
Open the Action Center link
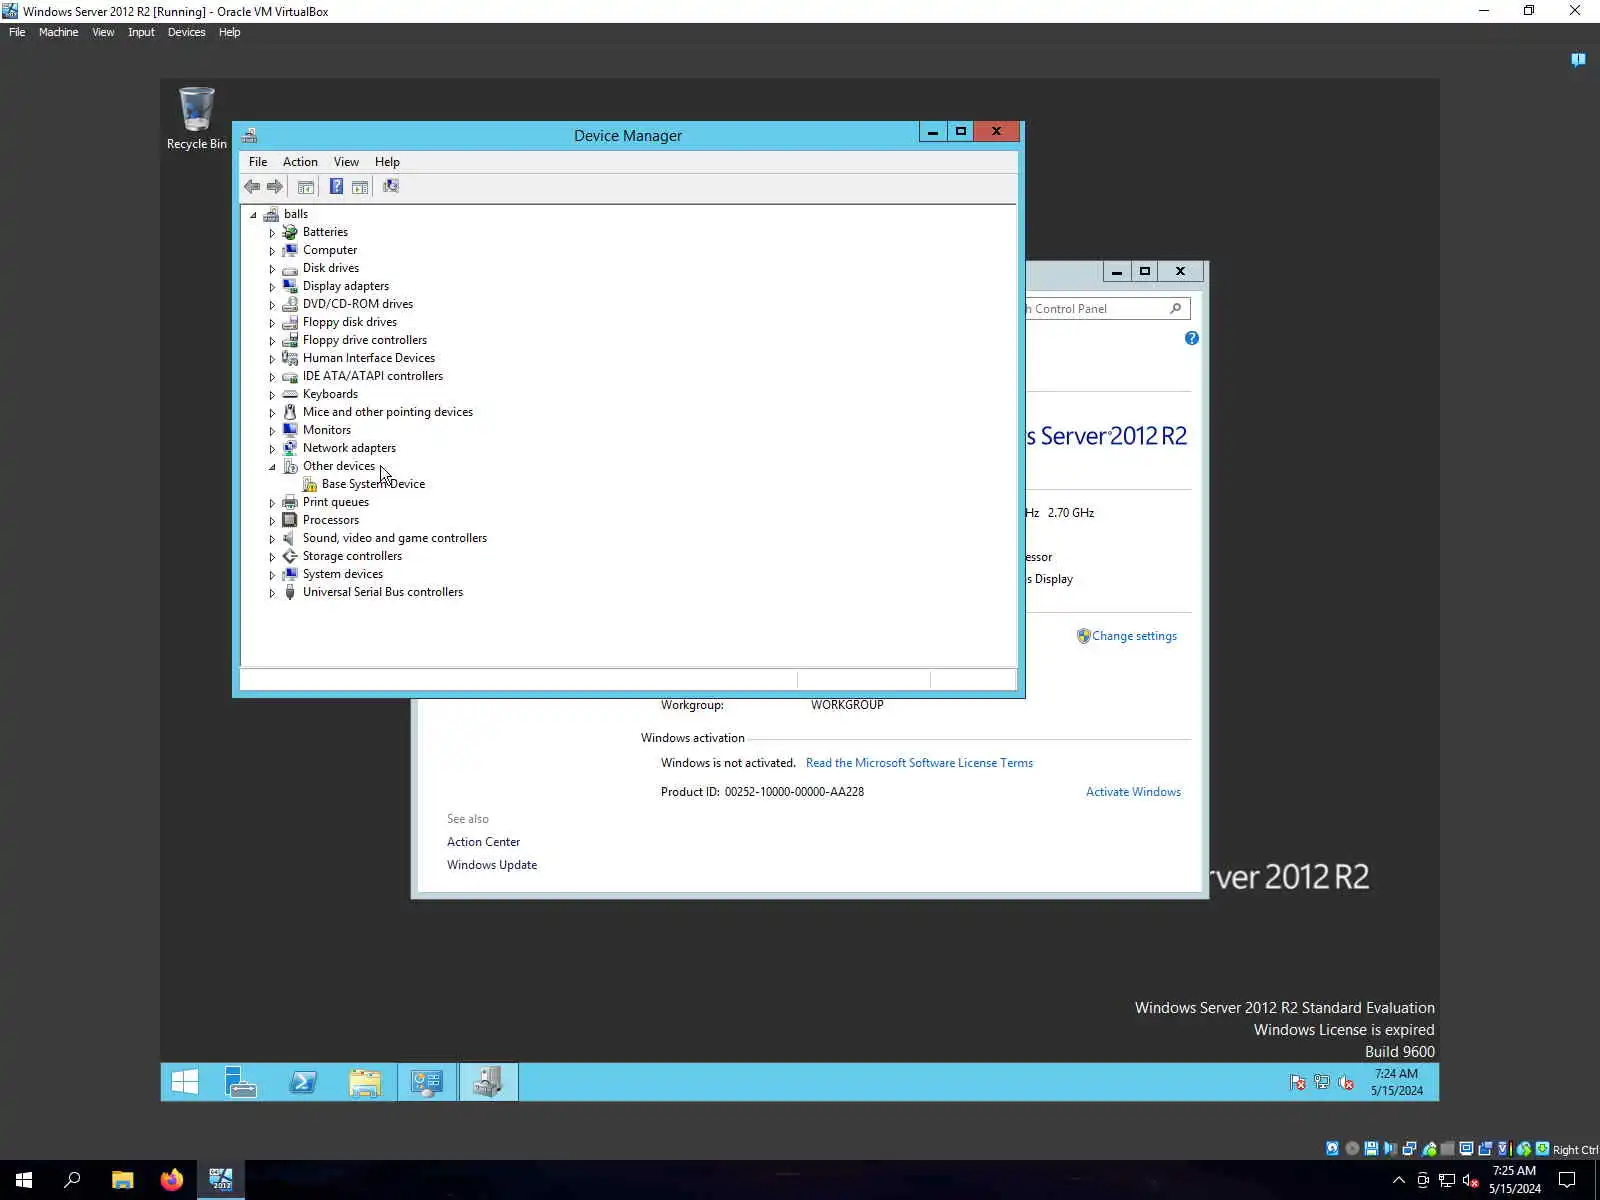(x=483, y=842)
